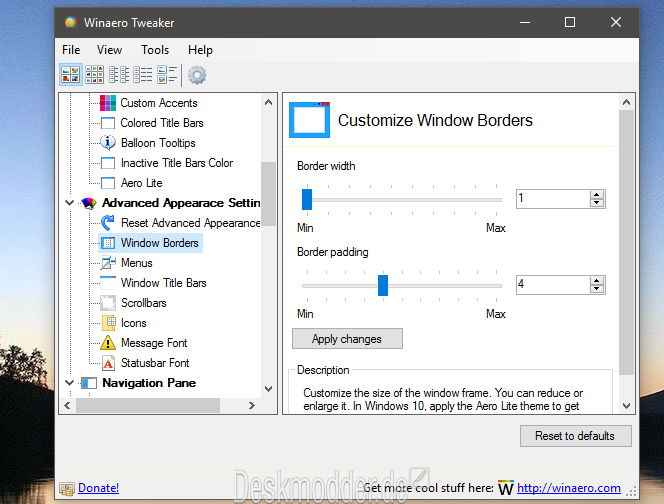Decrease Border padding spinner down arrow

(x=597, y=288)
